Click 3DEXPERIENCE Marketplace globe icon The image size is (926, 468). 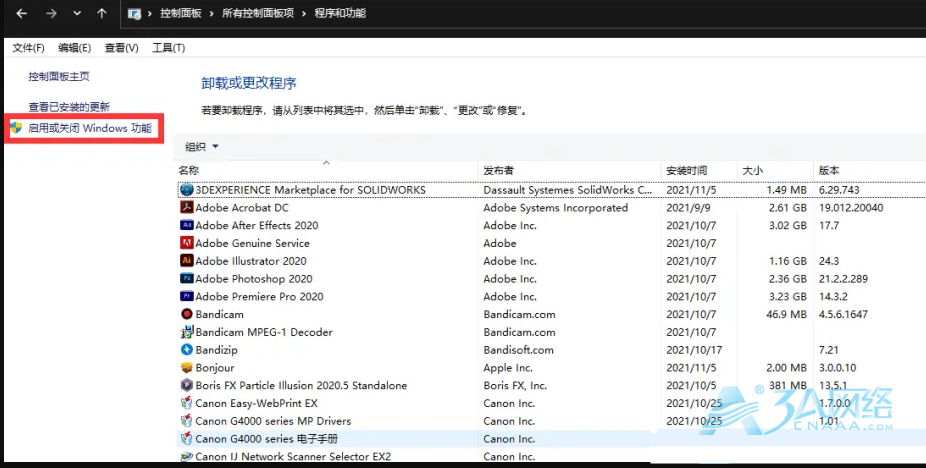point(187,190)
